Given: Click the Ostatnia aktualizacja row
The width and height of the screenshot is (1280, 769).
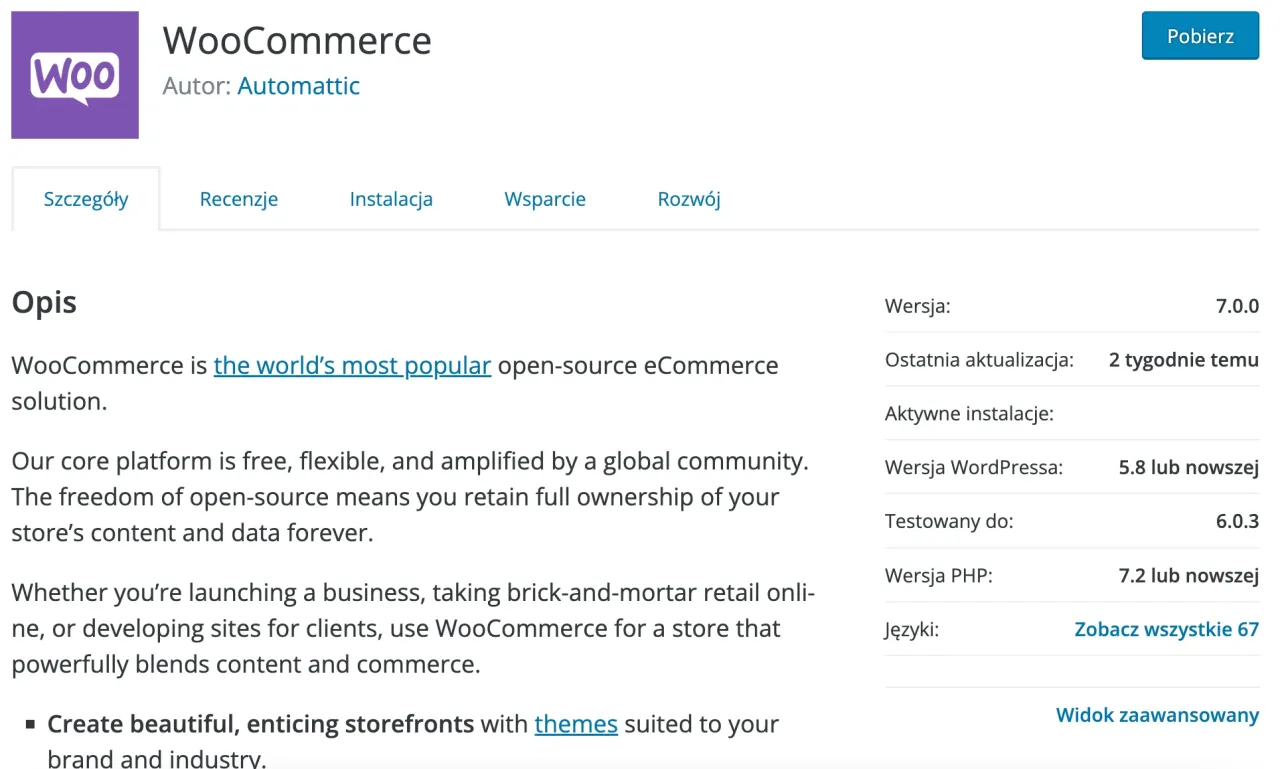Looking at the screenshot, I should click(x=1070, y=360).
